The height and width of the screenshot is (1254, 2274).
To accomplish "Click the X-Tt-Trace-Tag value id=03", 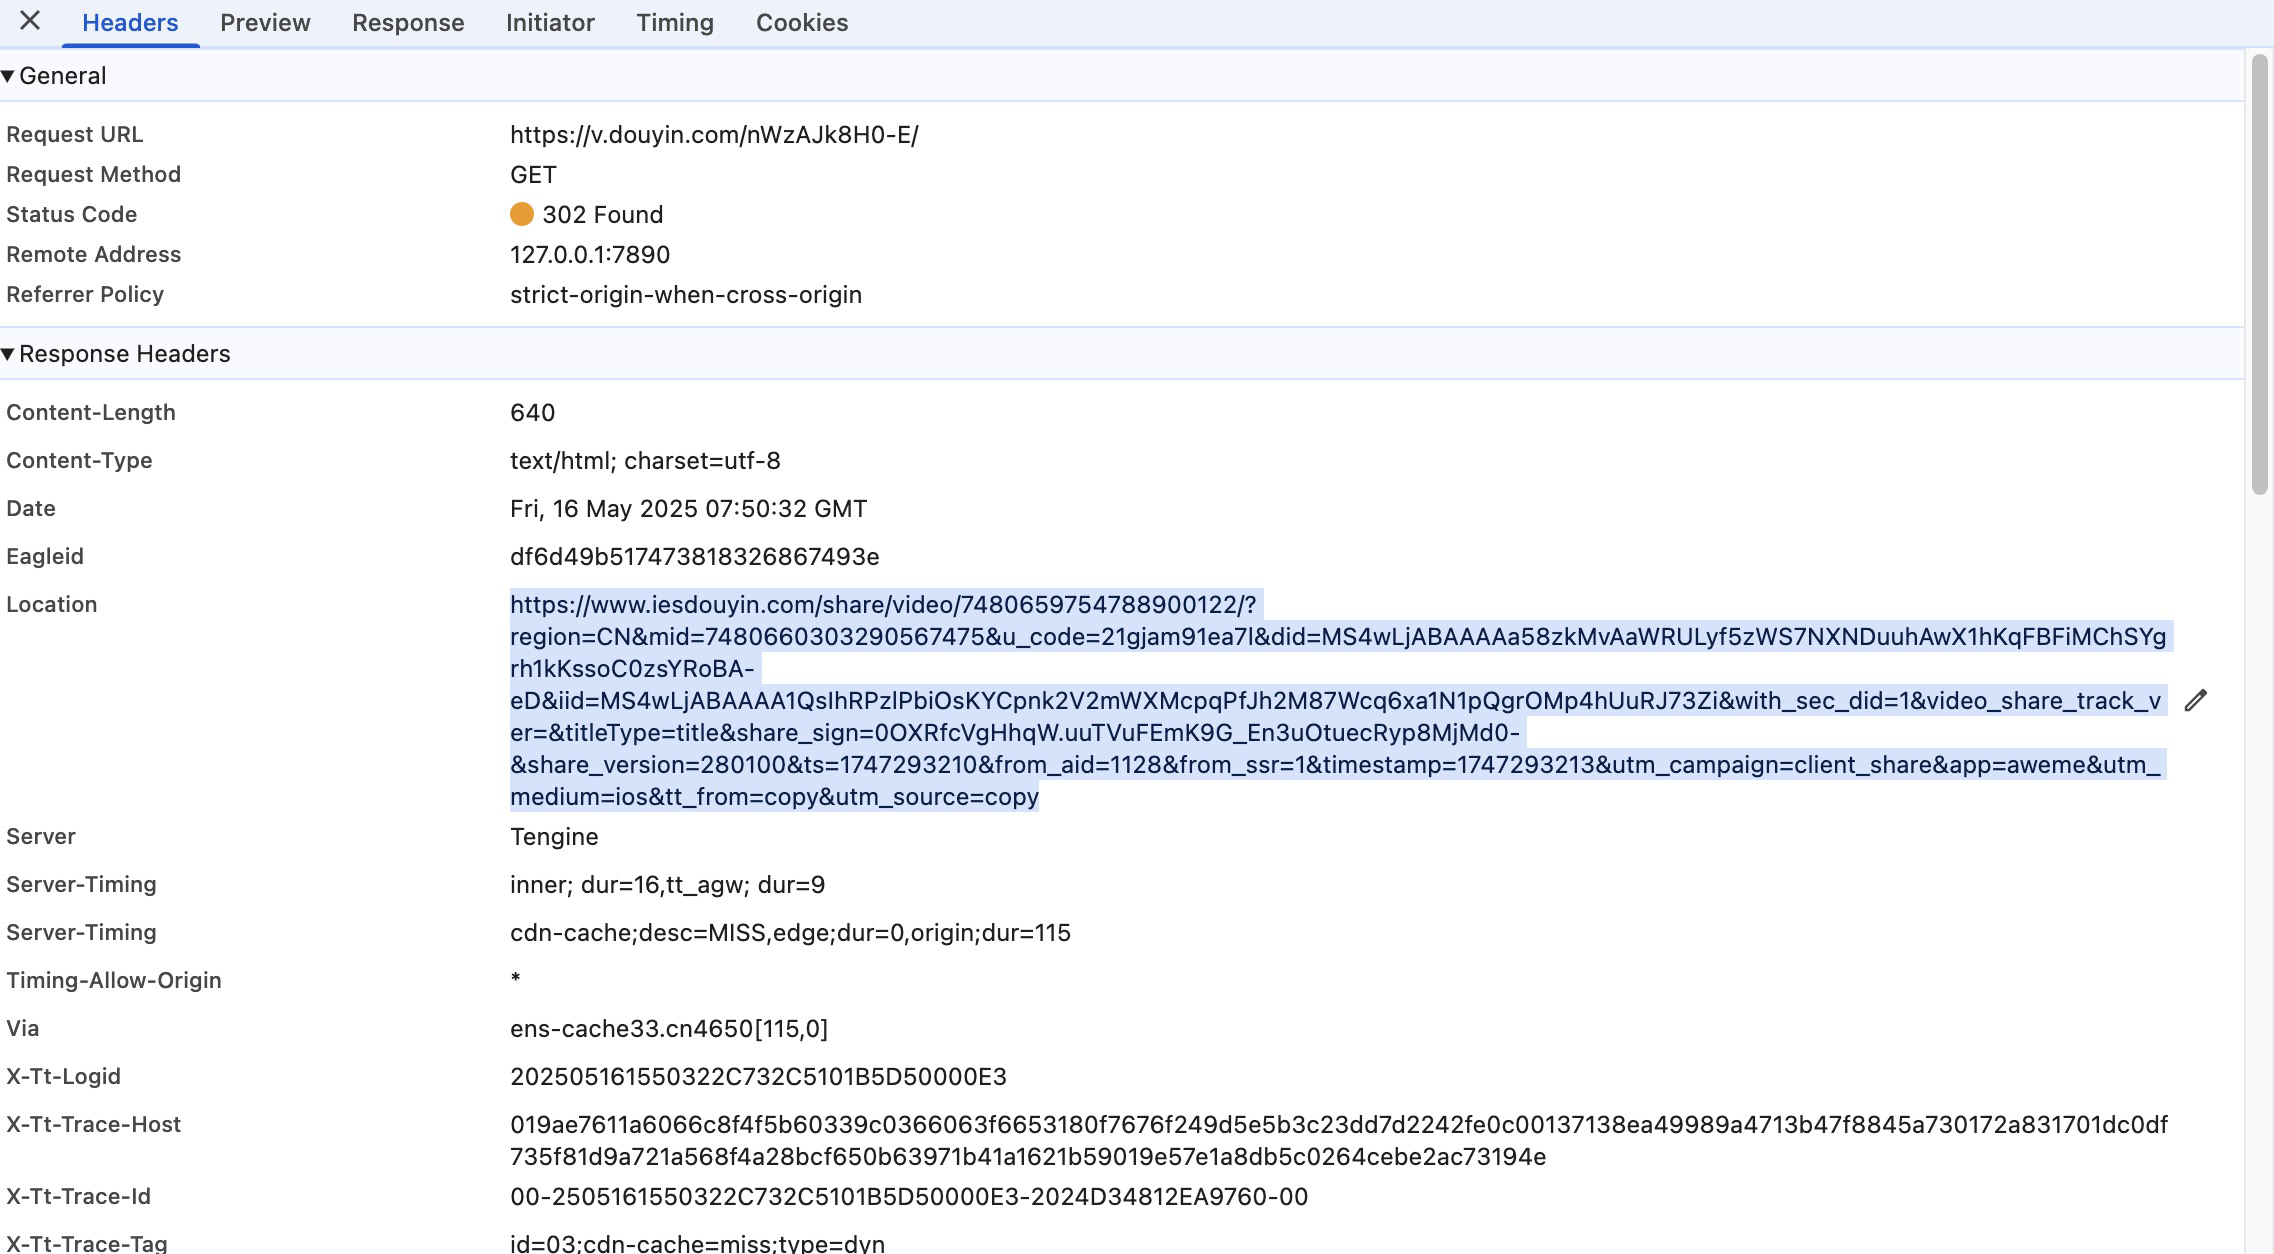I will [x=697, y=1243].
